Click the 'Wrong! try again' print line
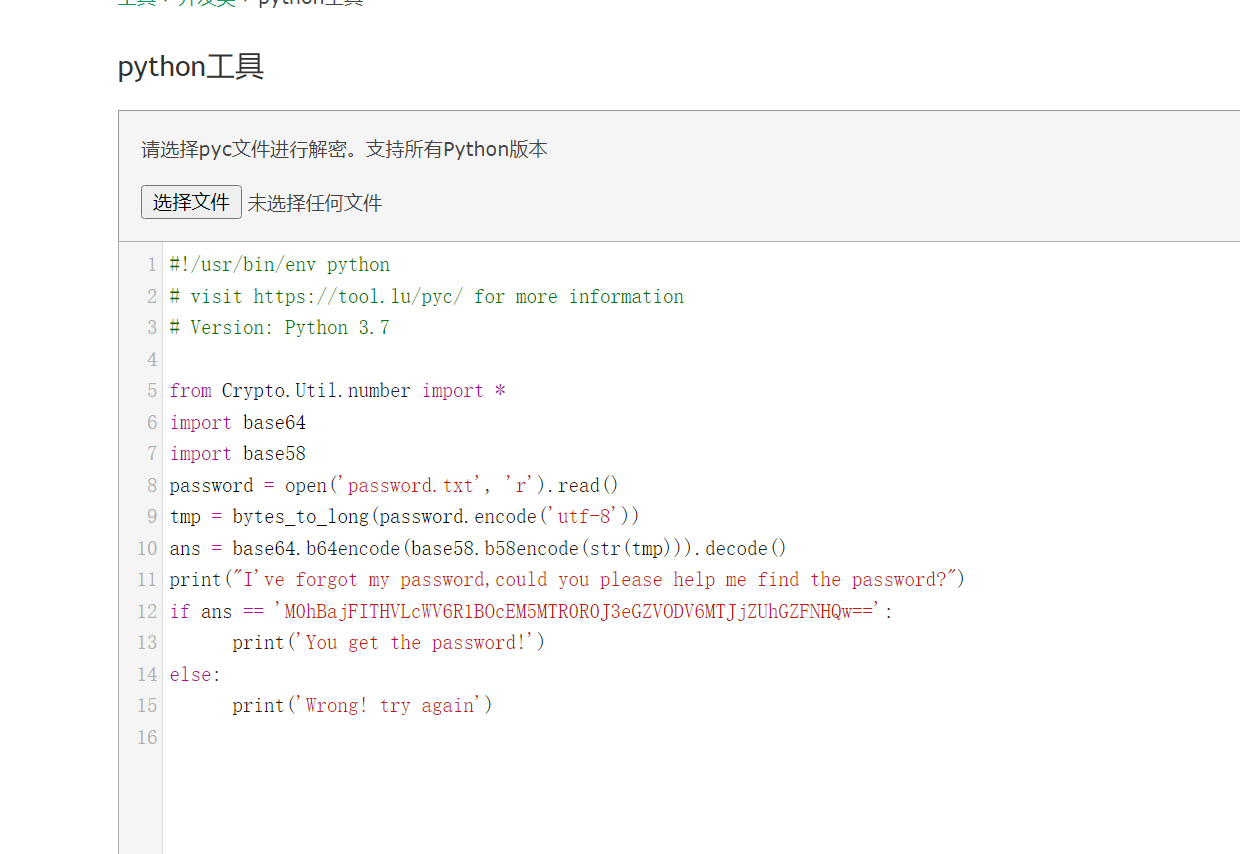Image resolution: width=1240 pixels, height=854 pixels. coord(361,705)
